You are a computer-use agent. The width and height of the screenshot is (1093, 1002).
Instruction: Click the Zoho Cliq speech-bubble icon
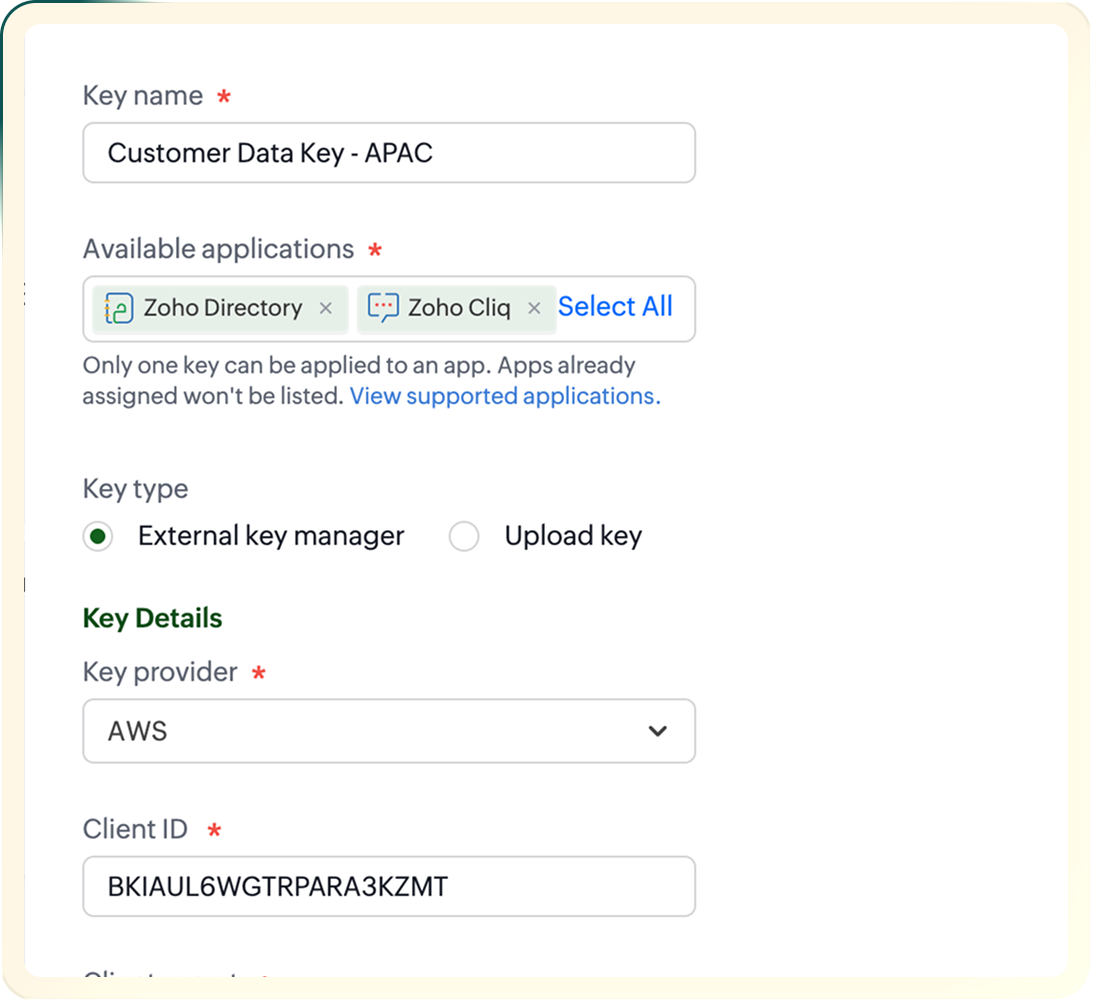tap(382, 308)
